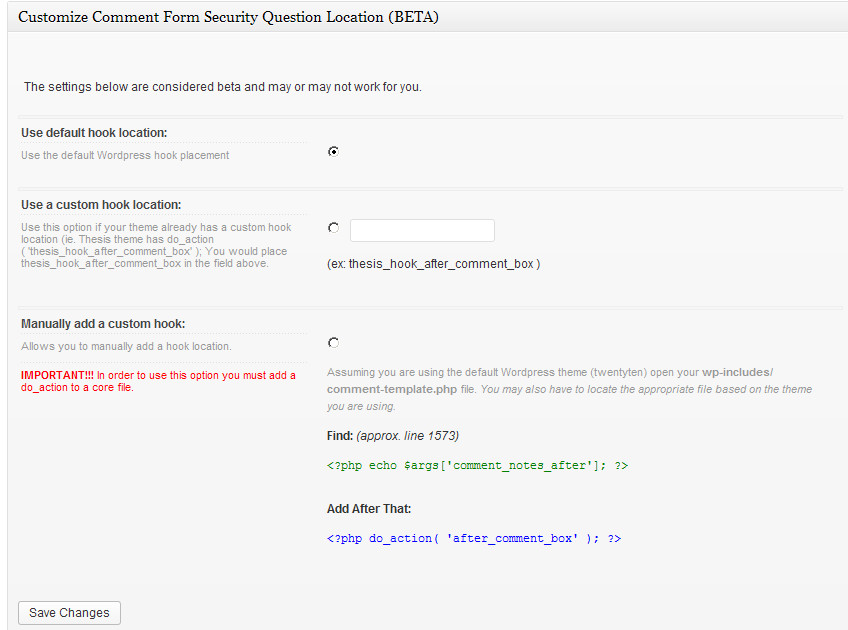Click the example thesis_hook_after_comment_box hint text

coord(433,264)
